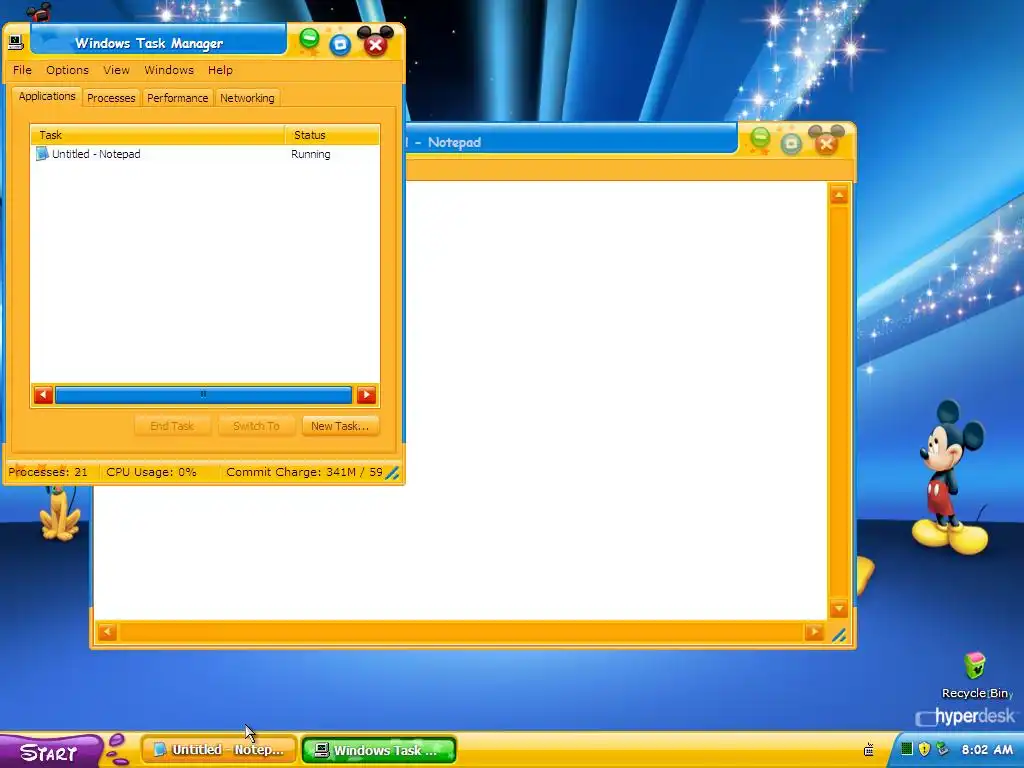Open the Start menu
Screen dimensions: 1024x768
point(51,752)
